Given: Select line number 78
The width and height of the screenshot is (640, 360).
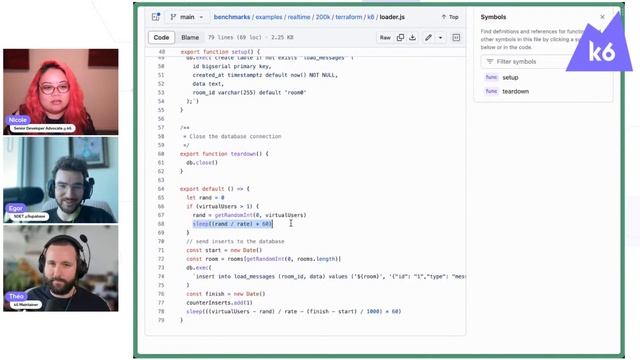Looking at the screenshot, I should coord(161,311).
